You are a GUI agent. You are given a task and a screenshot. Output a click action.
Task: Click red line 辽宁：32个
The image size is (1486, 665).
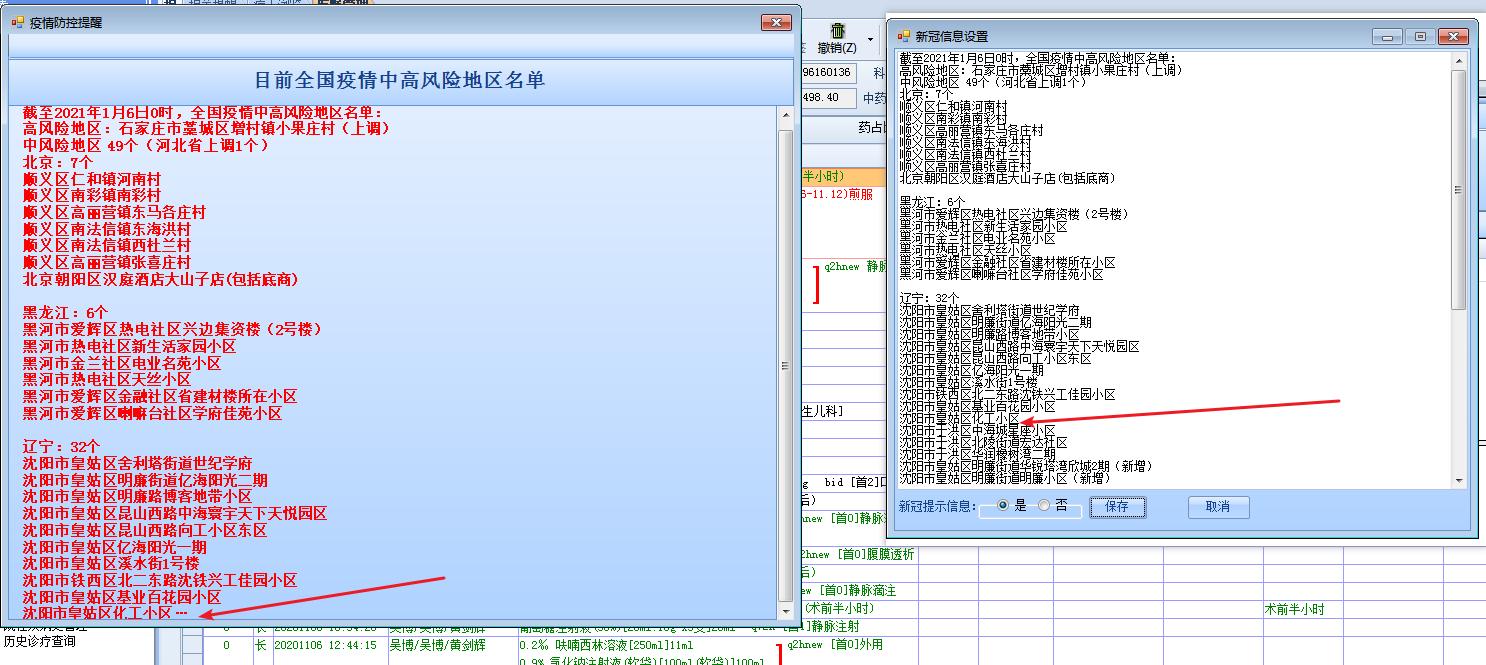62,446
